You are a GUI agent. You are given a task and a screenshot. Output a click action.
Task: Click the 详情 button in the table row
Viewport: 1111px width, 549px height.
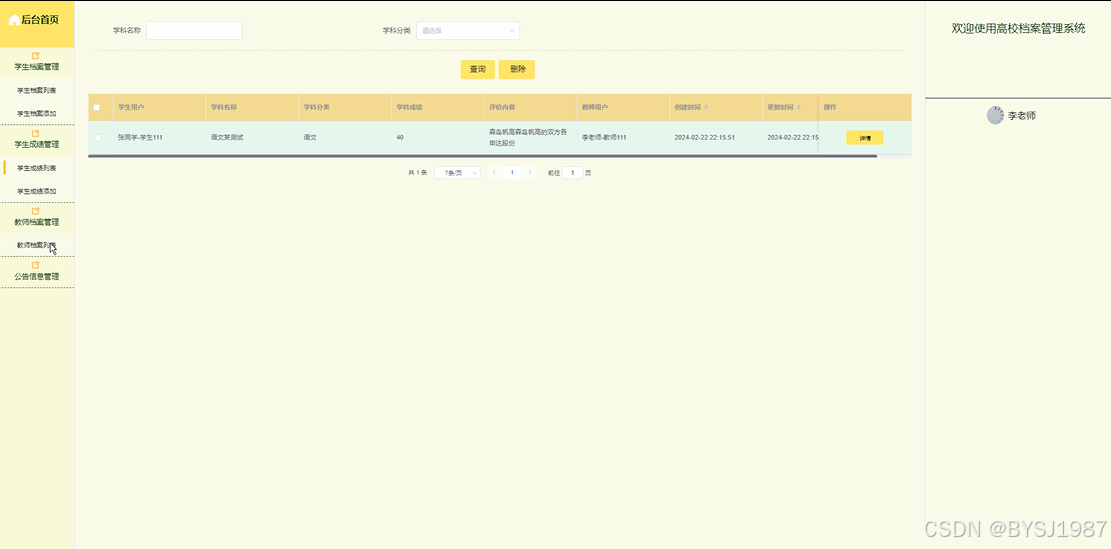click(864, 138)
